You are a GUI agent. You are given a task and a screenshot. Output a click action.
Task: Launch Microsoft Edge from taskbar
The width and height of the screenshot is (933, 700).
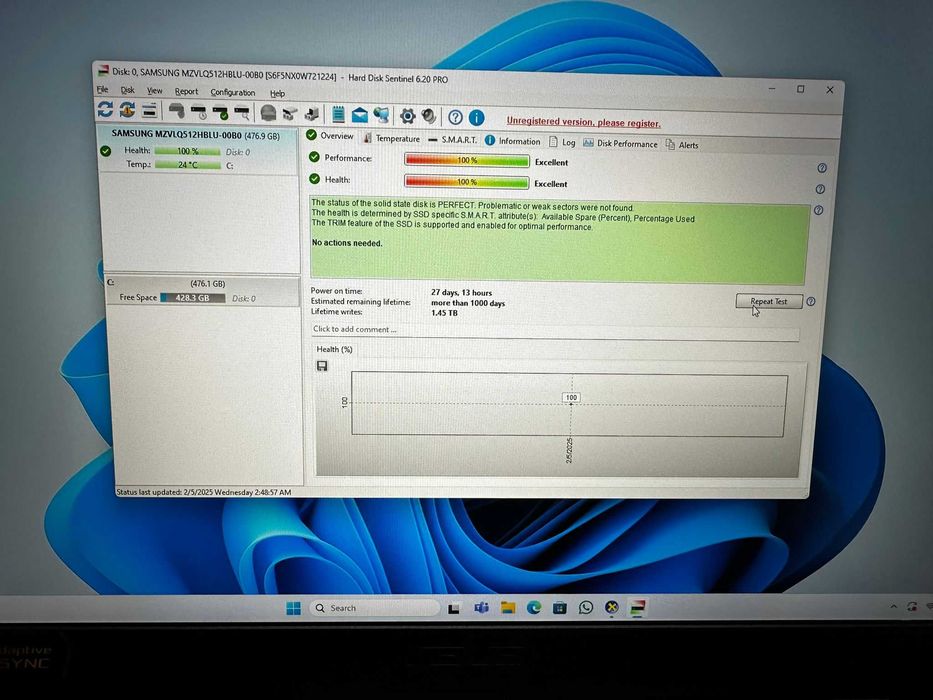point(534,608)
